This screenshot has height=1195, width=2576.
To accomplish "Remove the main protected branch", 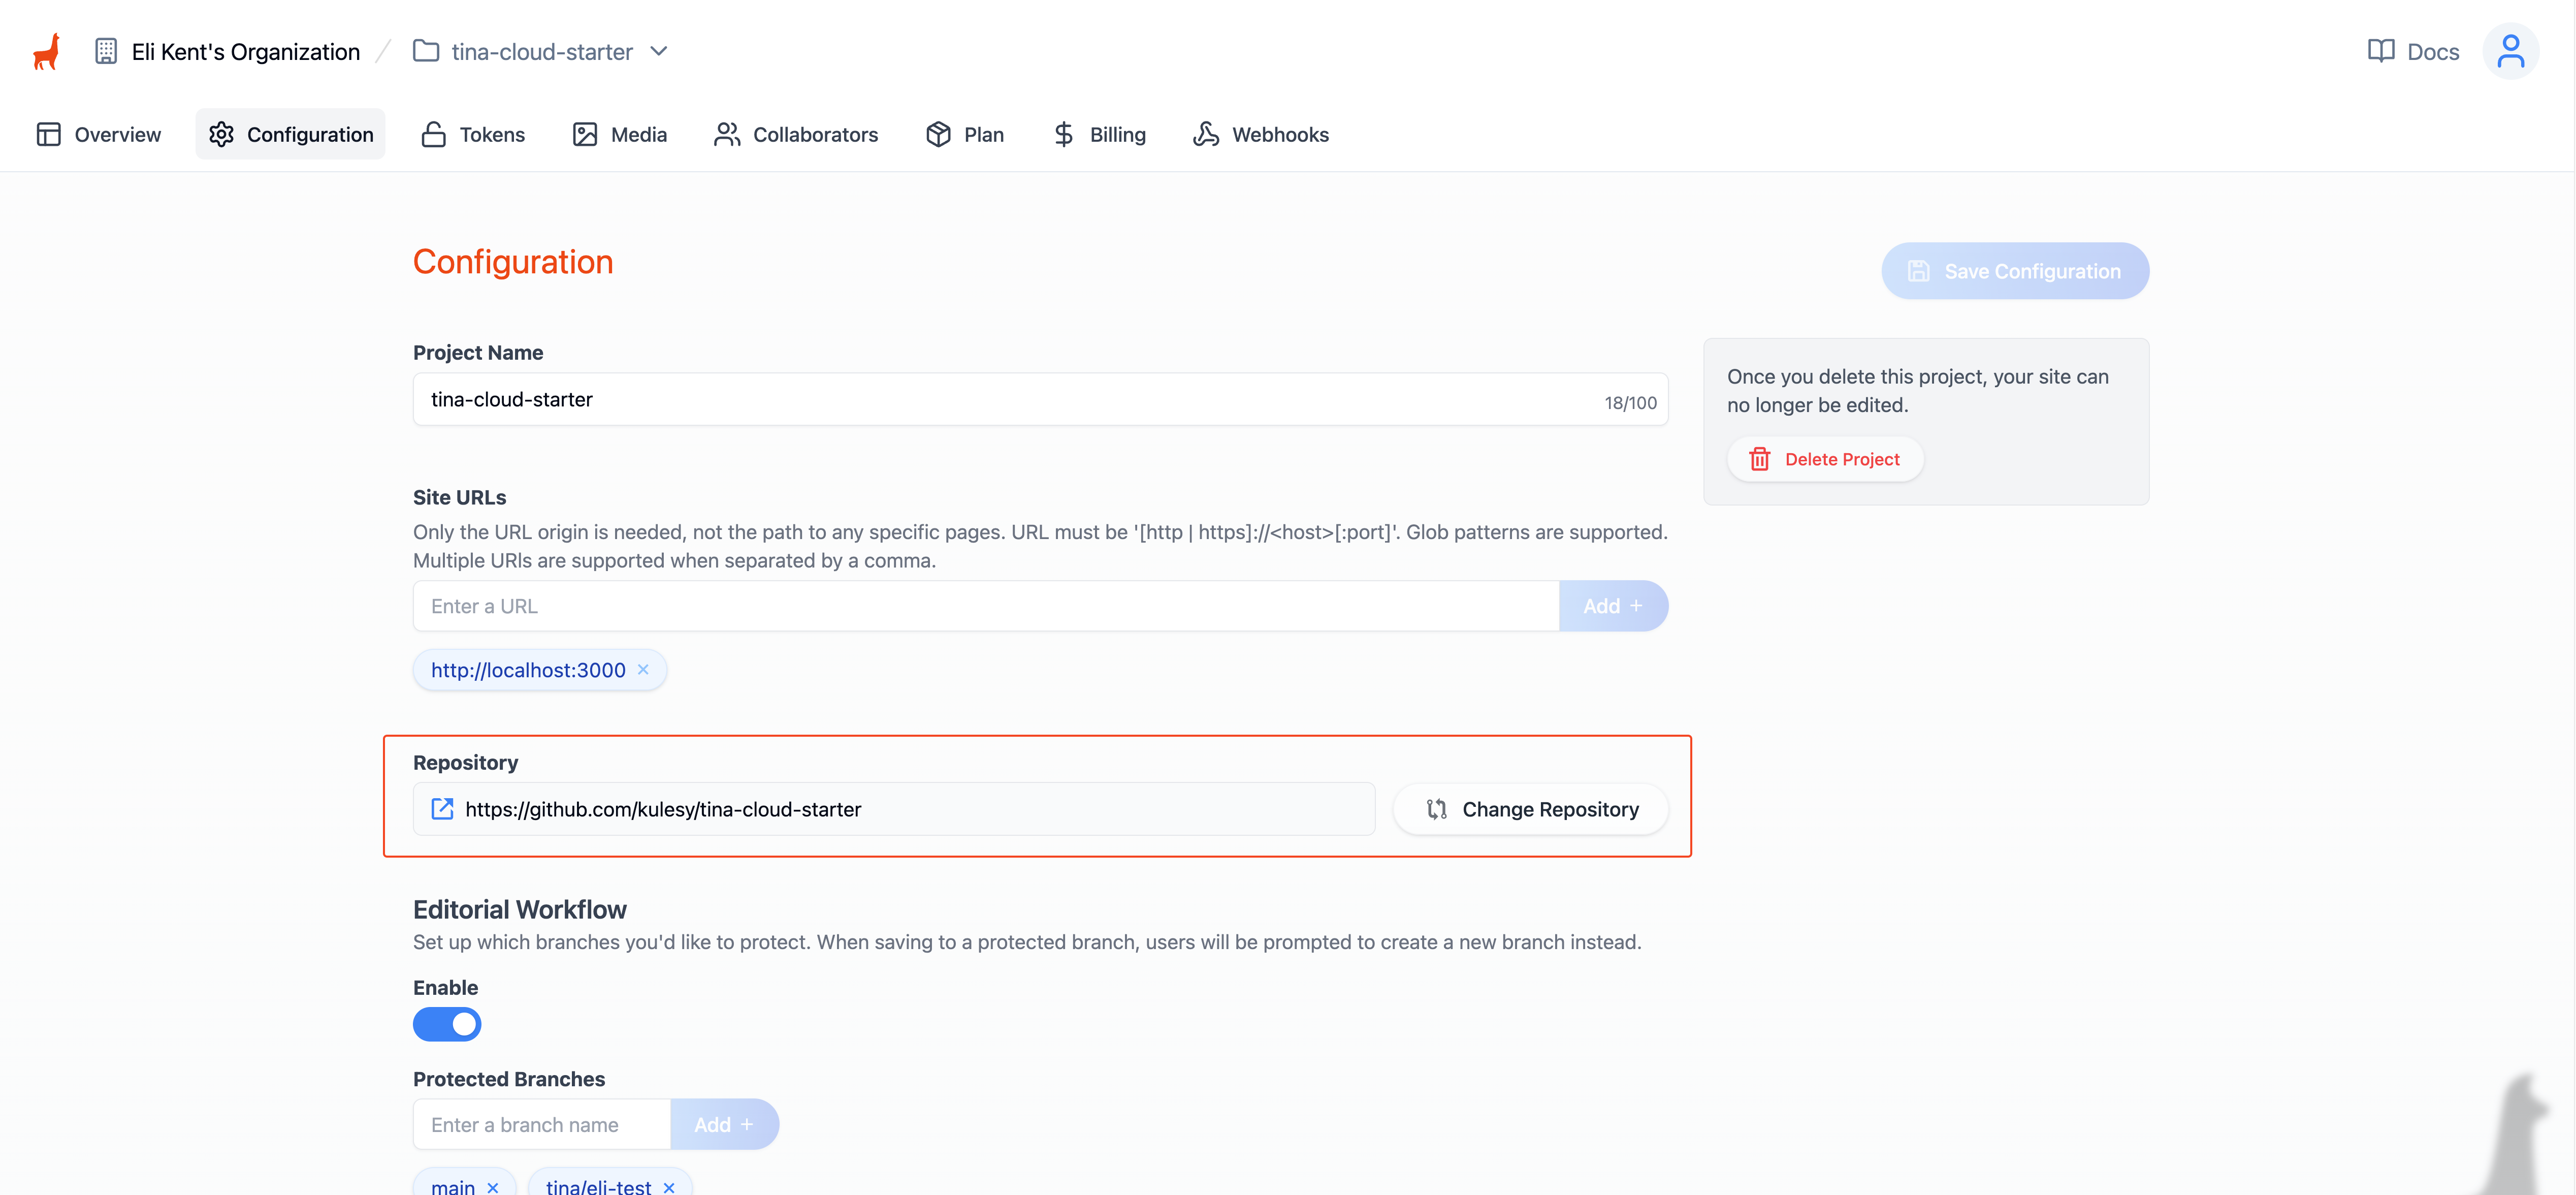I will point(493,1187).
